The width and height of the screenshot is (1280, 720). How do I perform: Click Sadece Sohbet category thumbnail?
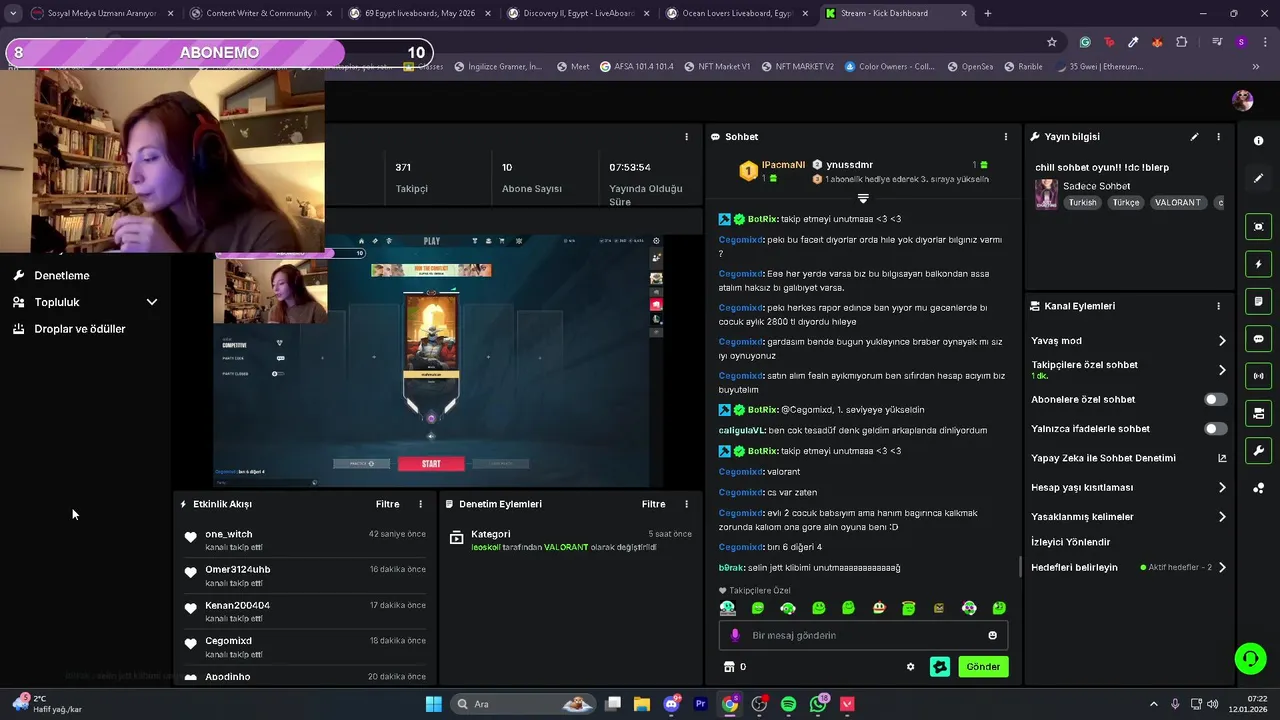click(x=1046, y=194)
